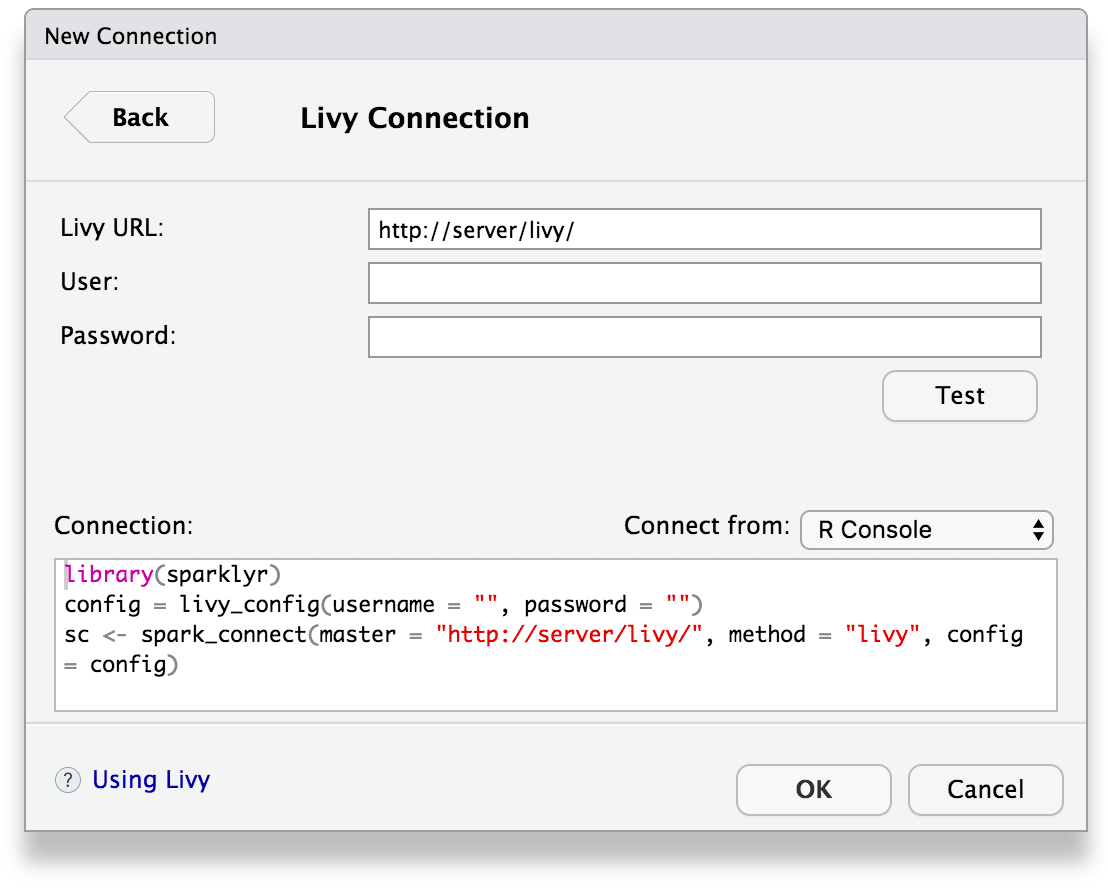Click the red "http://server/livy/" string in code

pyautogui.click(x=570, y=635)
